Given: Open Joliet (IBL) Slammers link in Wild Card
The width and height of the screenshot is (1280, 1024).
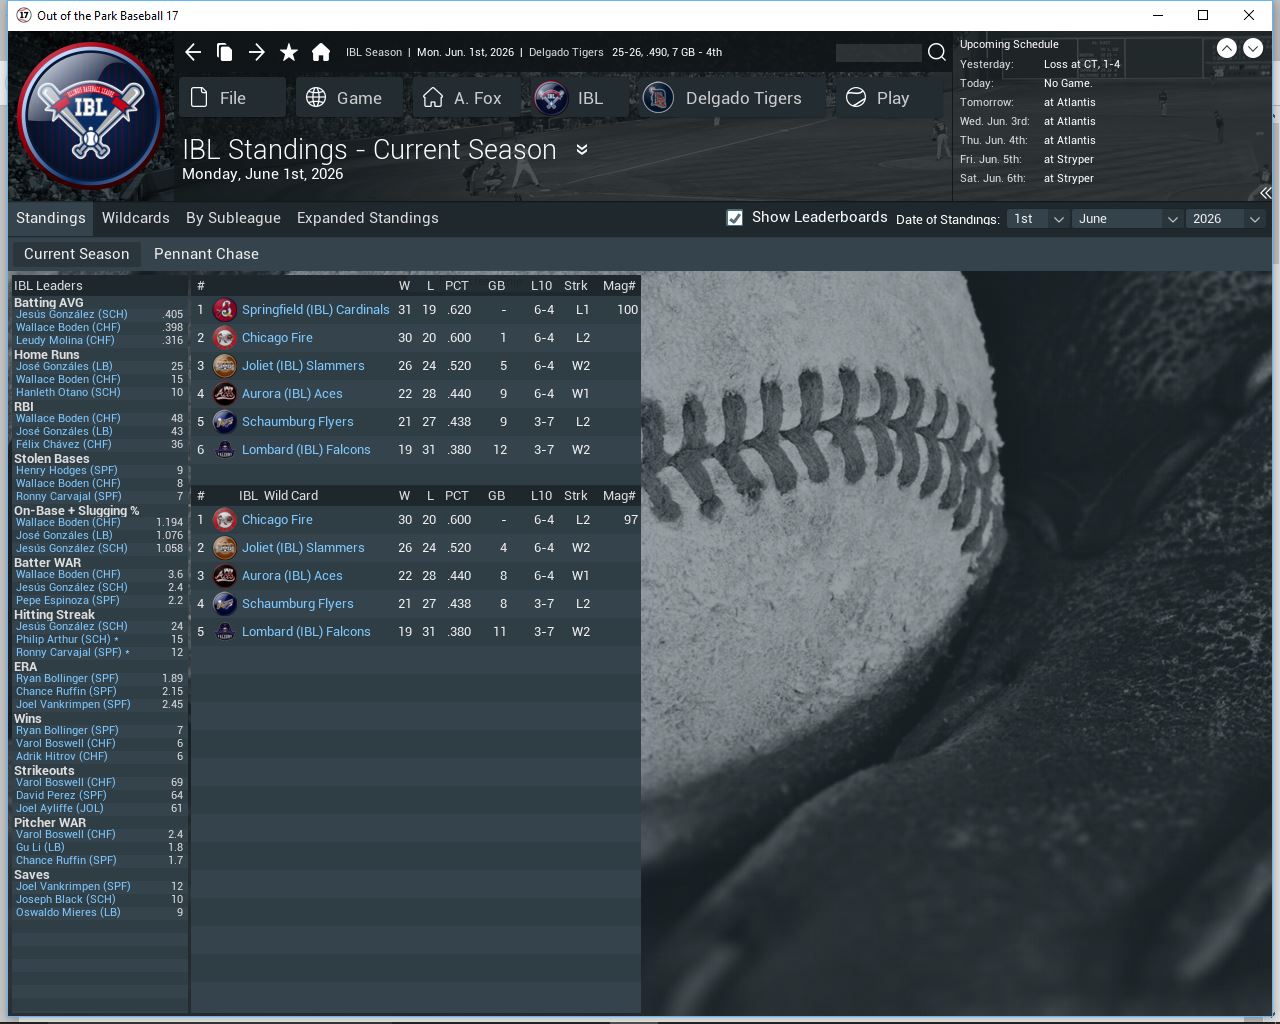Looking at the screenshot, I should [303, 548].
